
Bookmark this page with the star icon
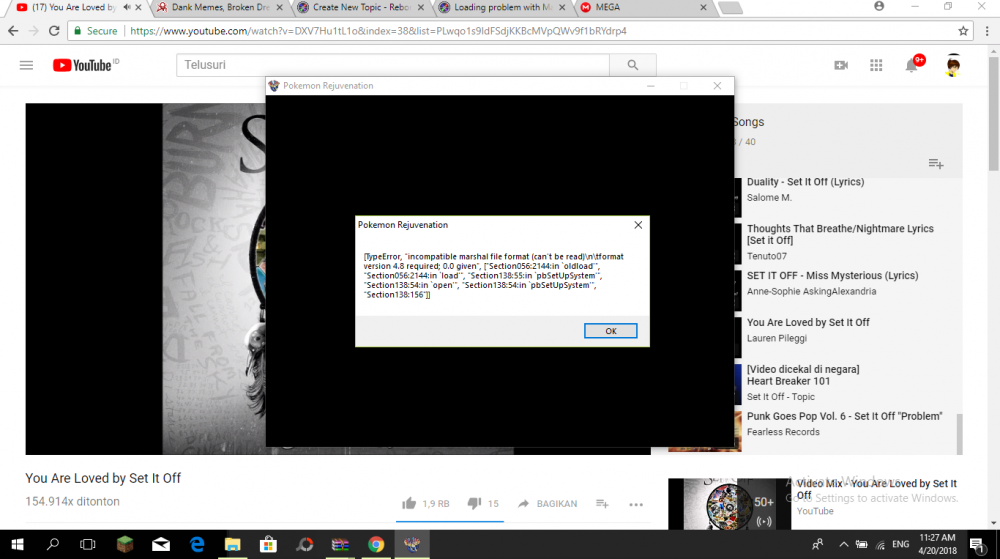963,31
